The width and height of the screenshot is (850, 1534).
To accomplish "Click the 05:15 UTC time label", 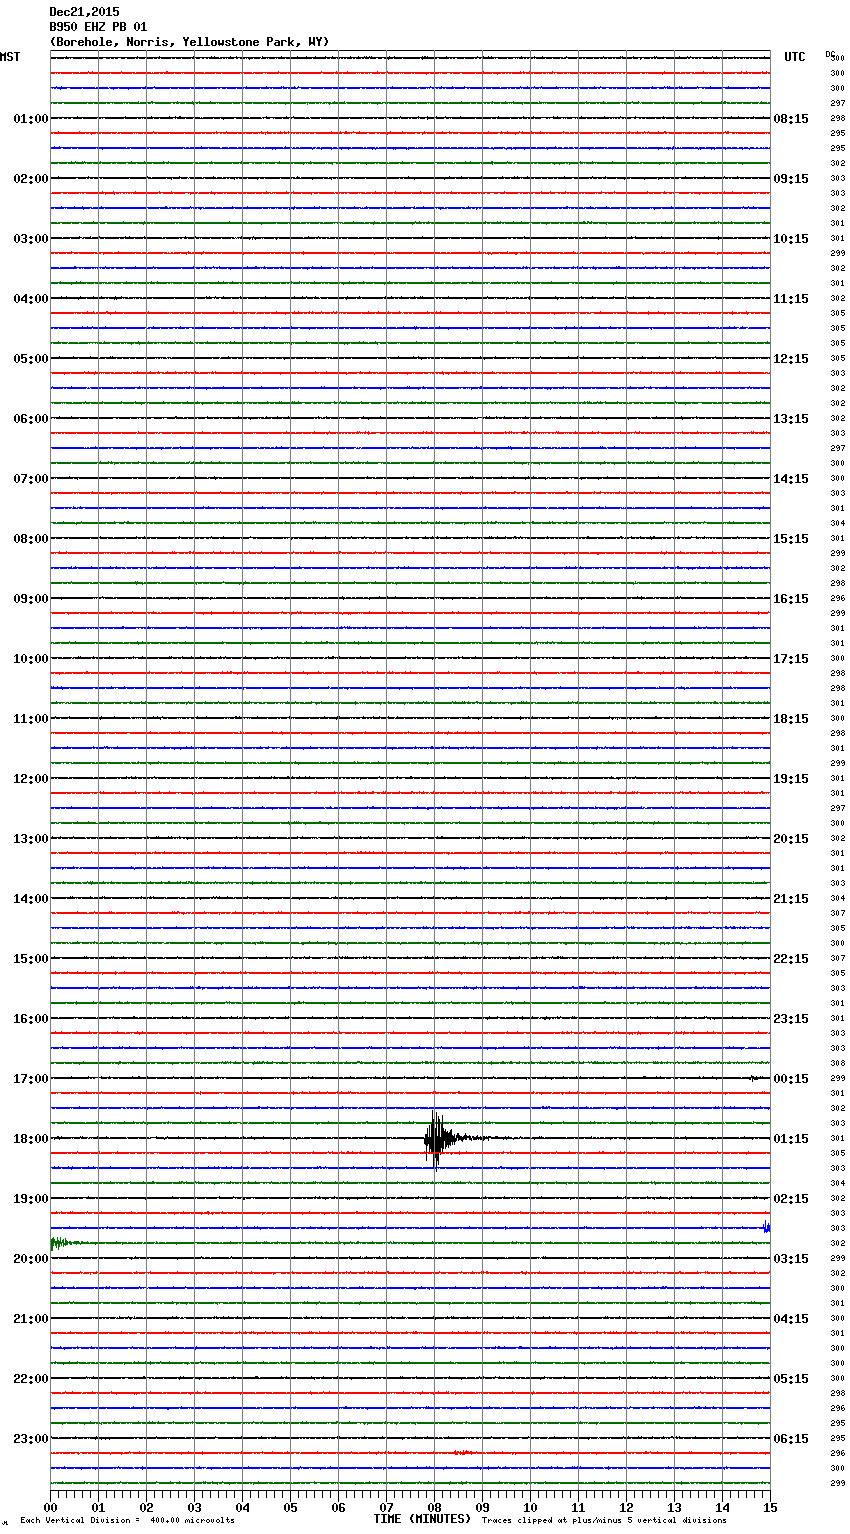I will tap(791, 1379).
